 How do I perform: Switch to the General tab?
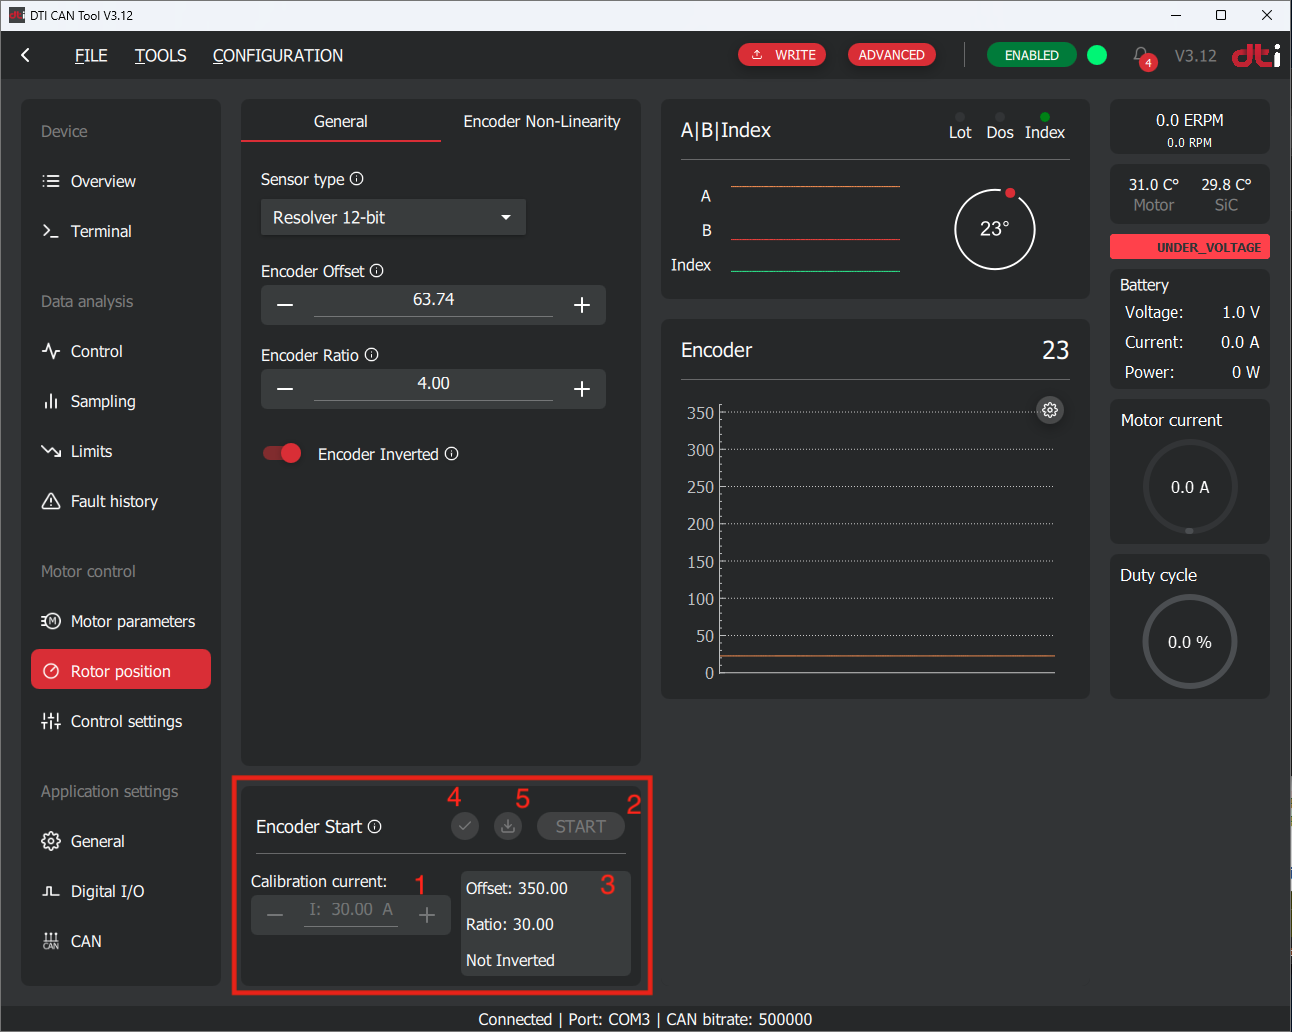[341, 121]
